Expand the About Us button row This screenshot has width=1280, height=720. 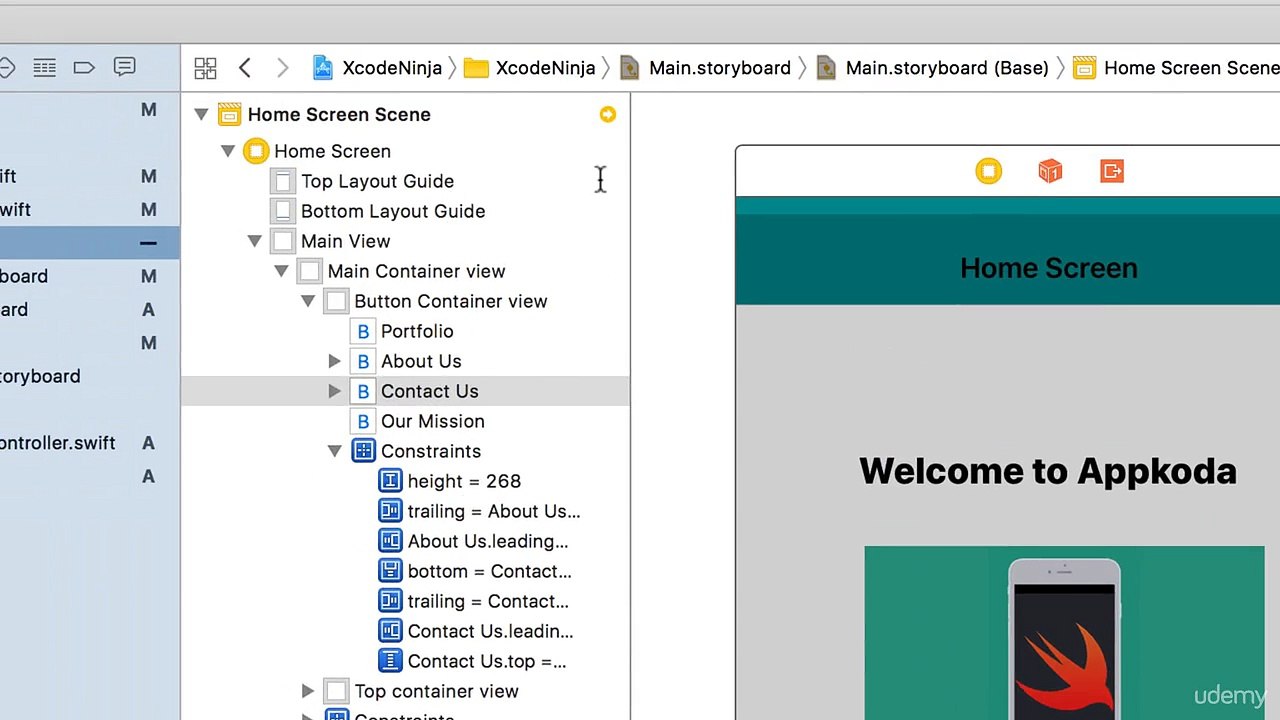click(335, 361)
